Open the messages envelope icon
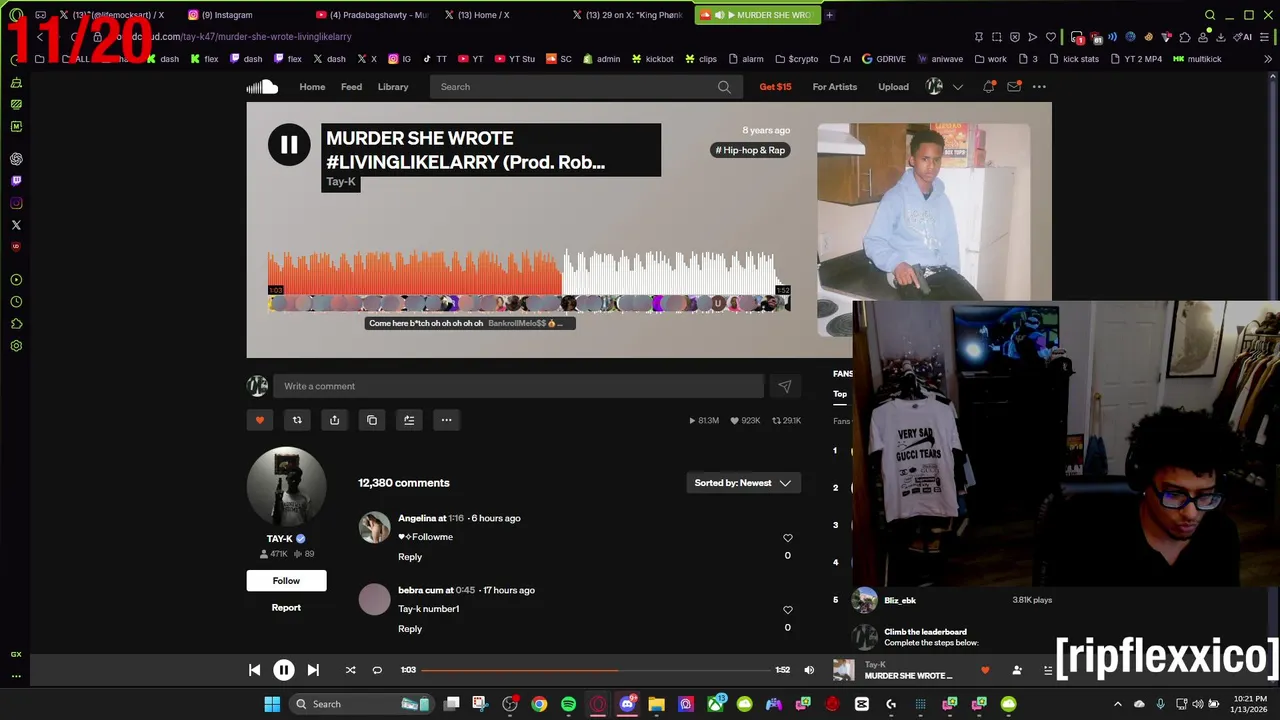1280x720 pixels. coord(1014,87)
